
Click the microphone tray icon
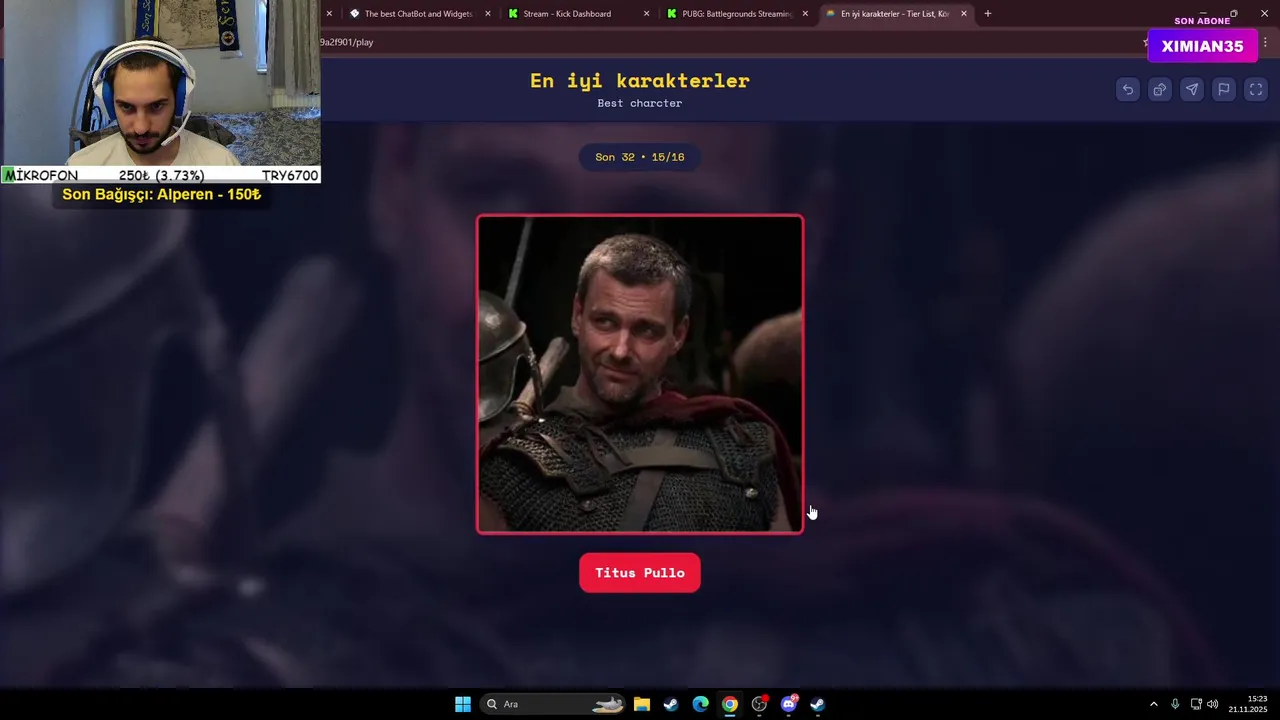1175,704
